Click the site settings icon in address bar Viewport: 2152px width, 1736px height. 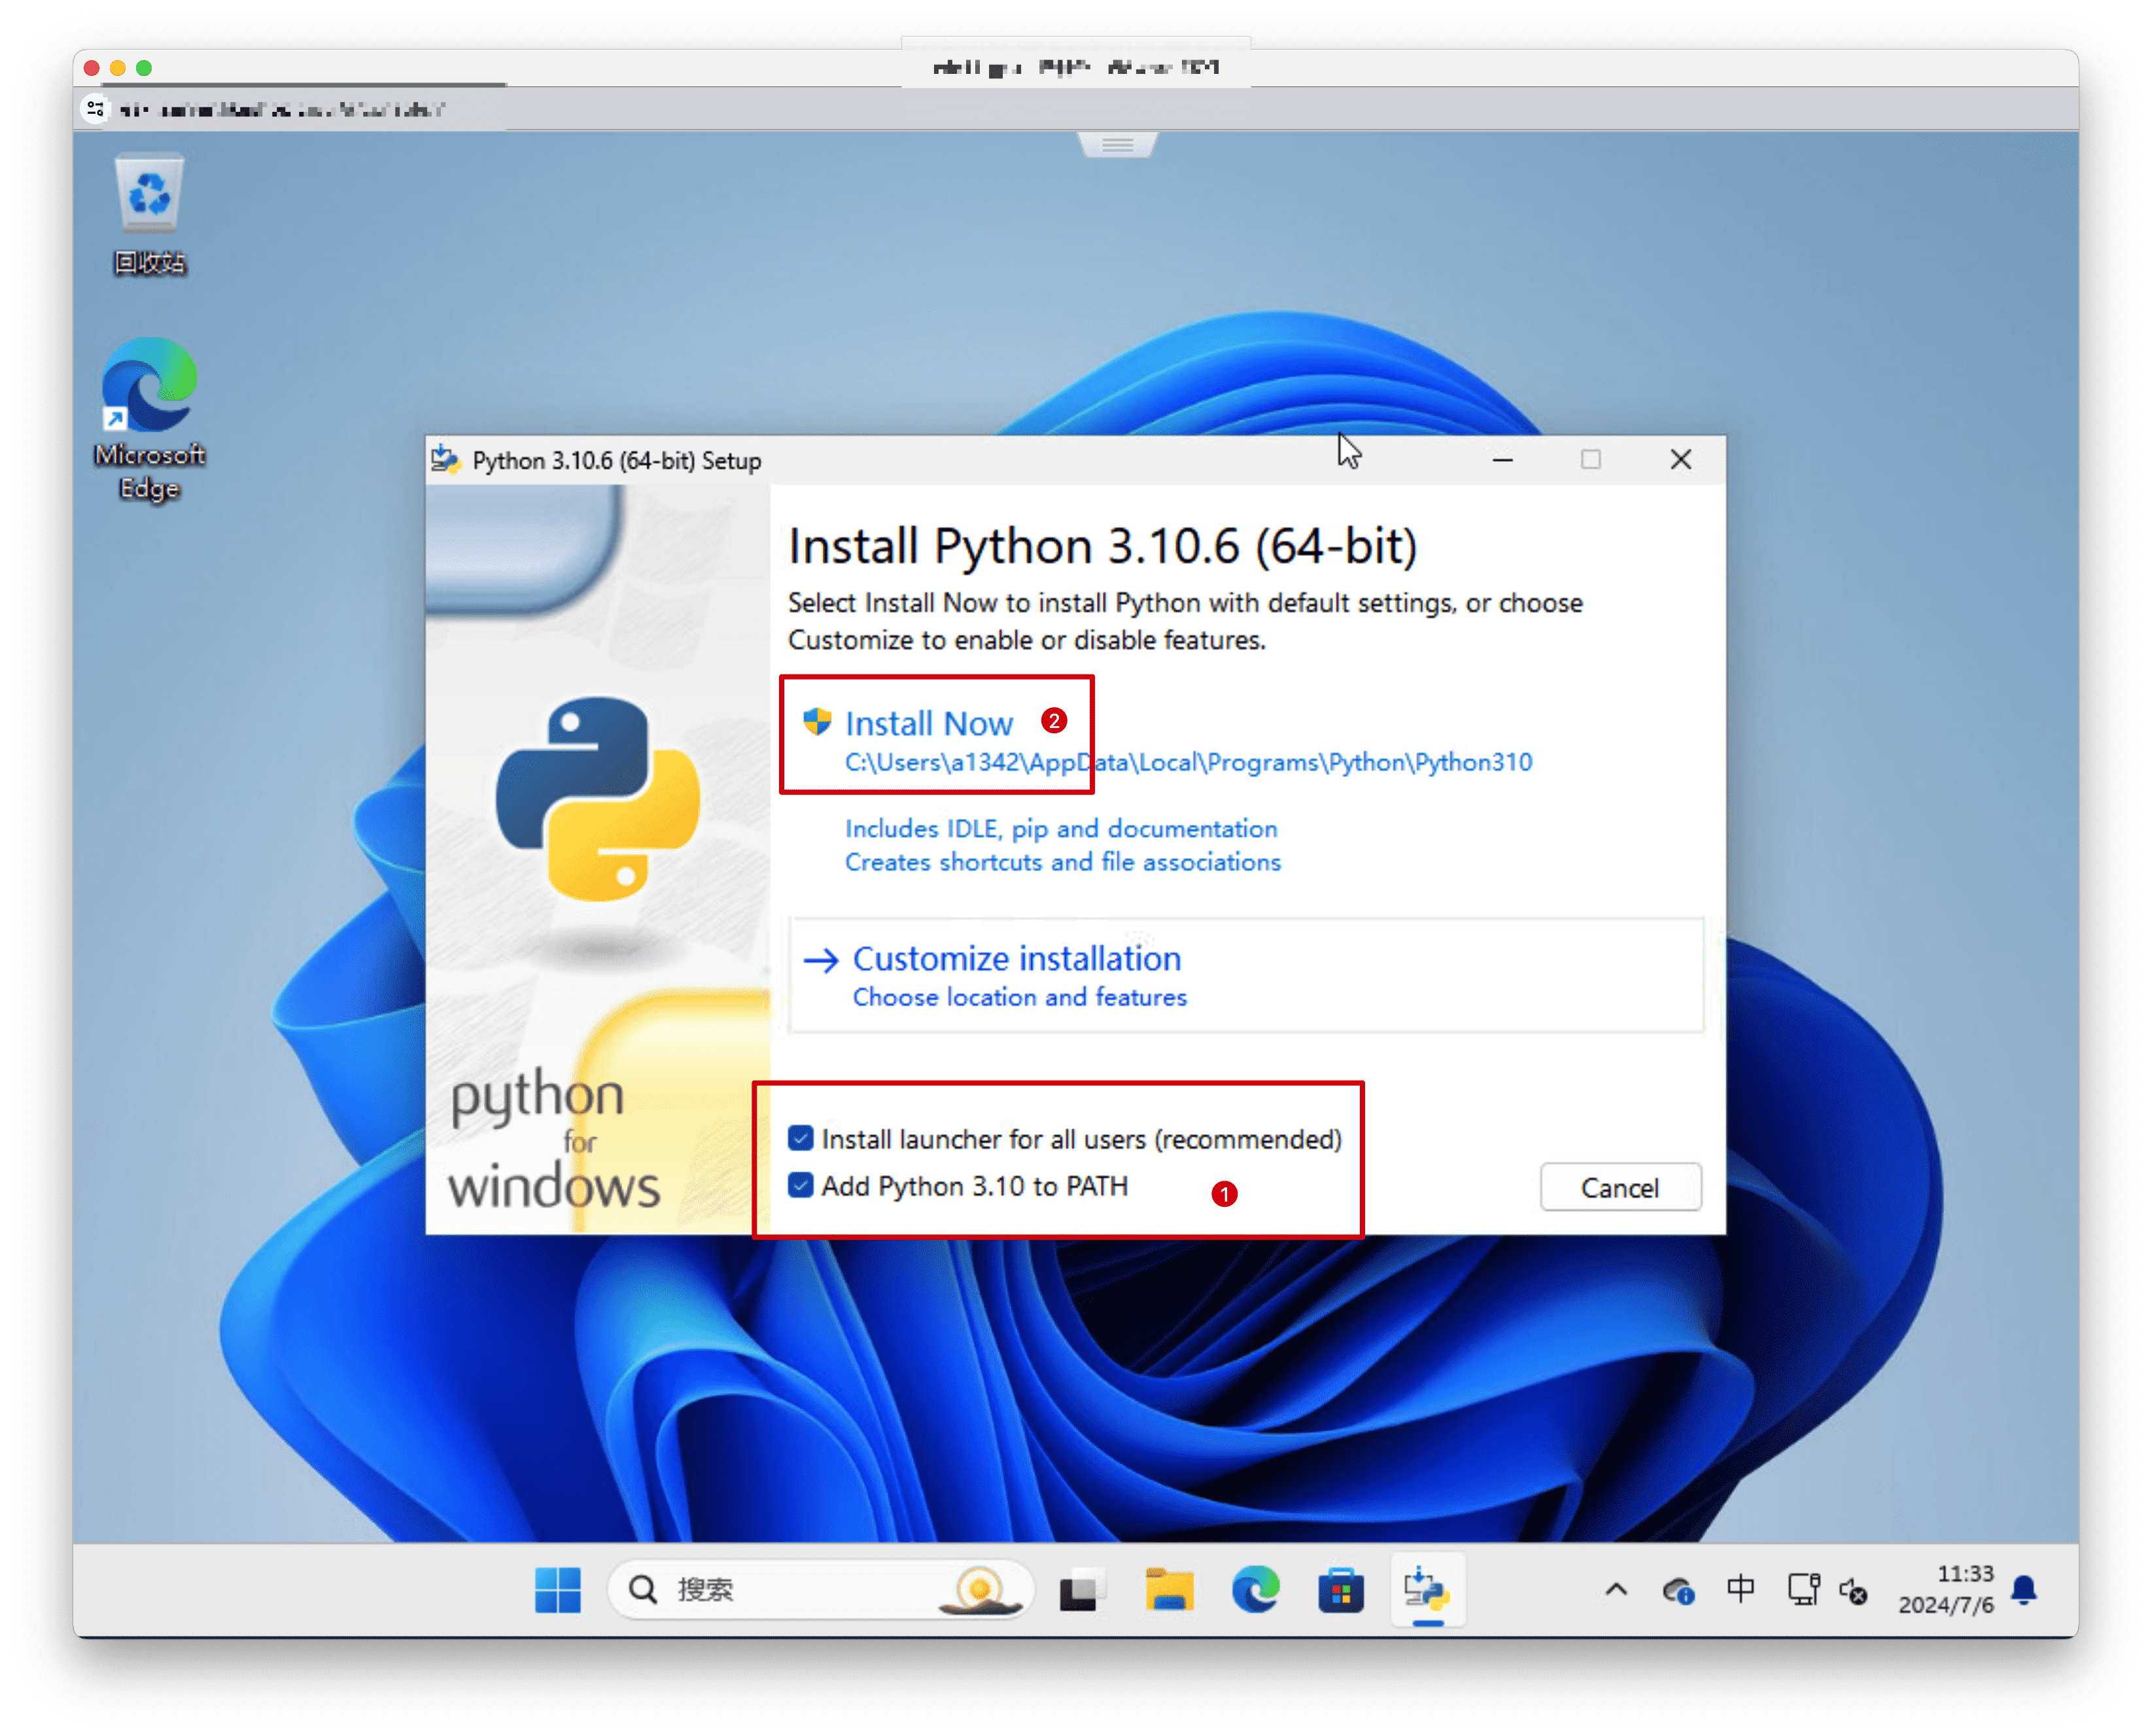[x=95, y=108]
